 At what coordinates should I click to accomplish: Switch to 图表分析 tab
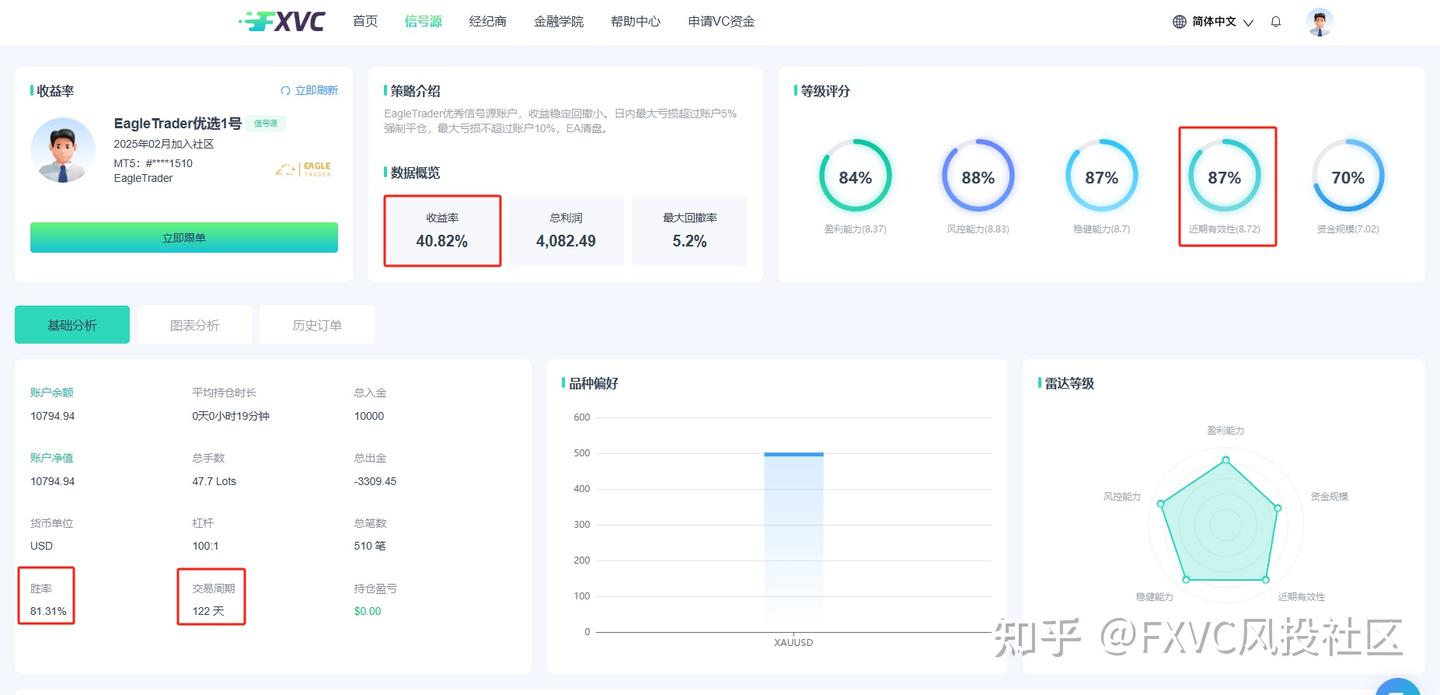(194, 325)
